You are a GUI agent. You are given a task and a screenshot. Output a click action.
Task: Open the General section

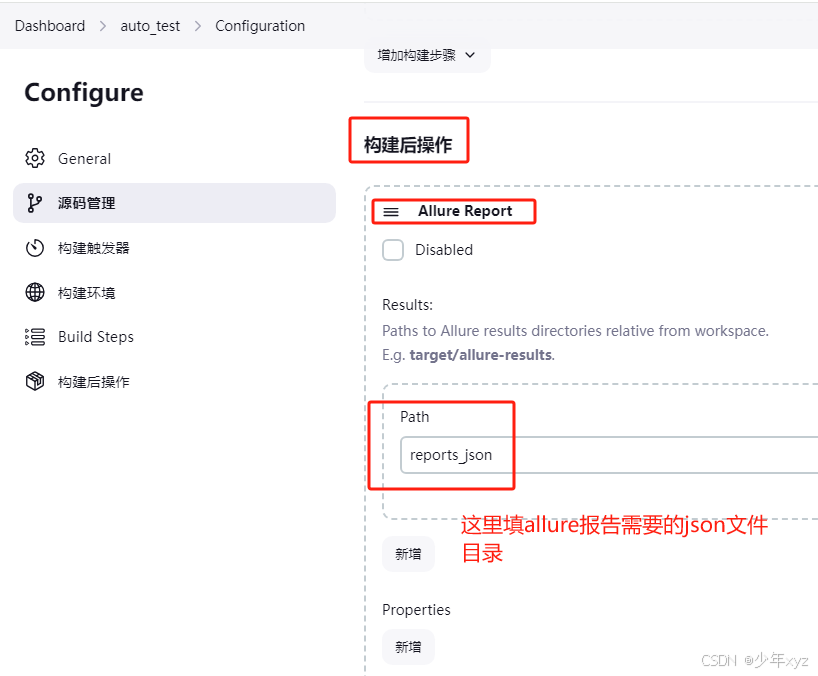click(x=174, y=158)
